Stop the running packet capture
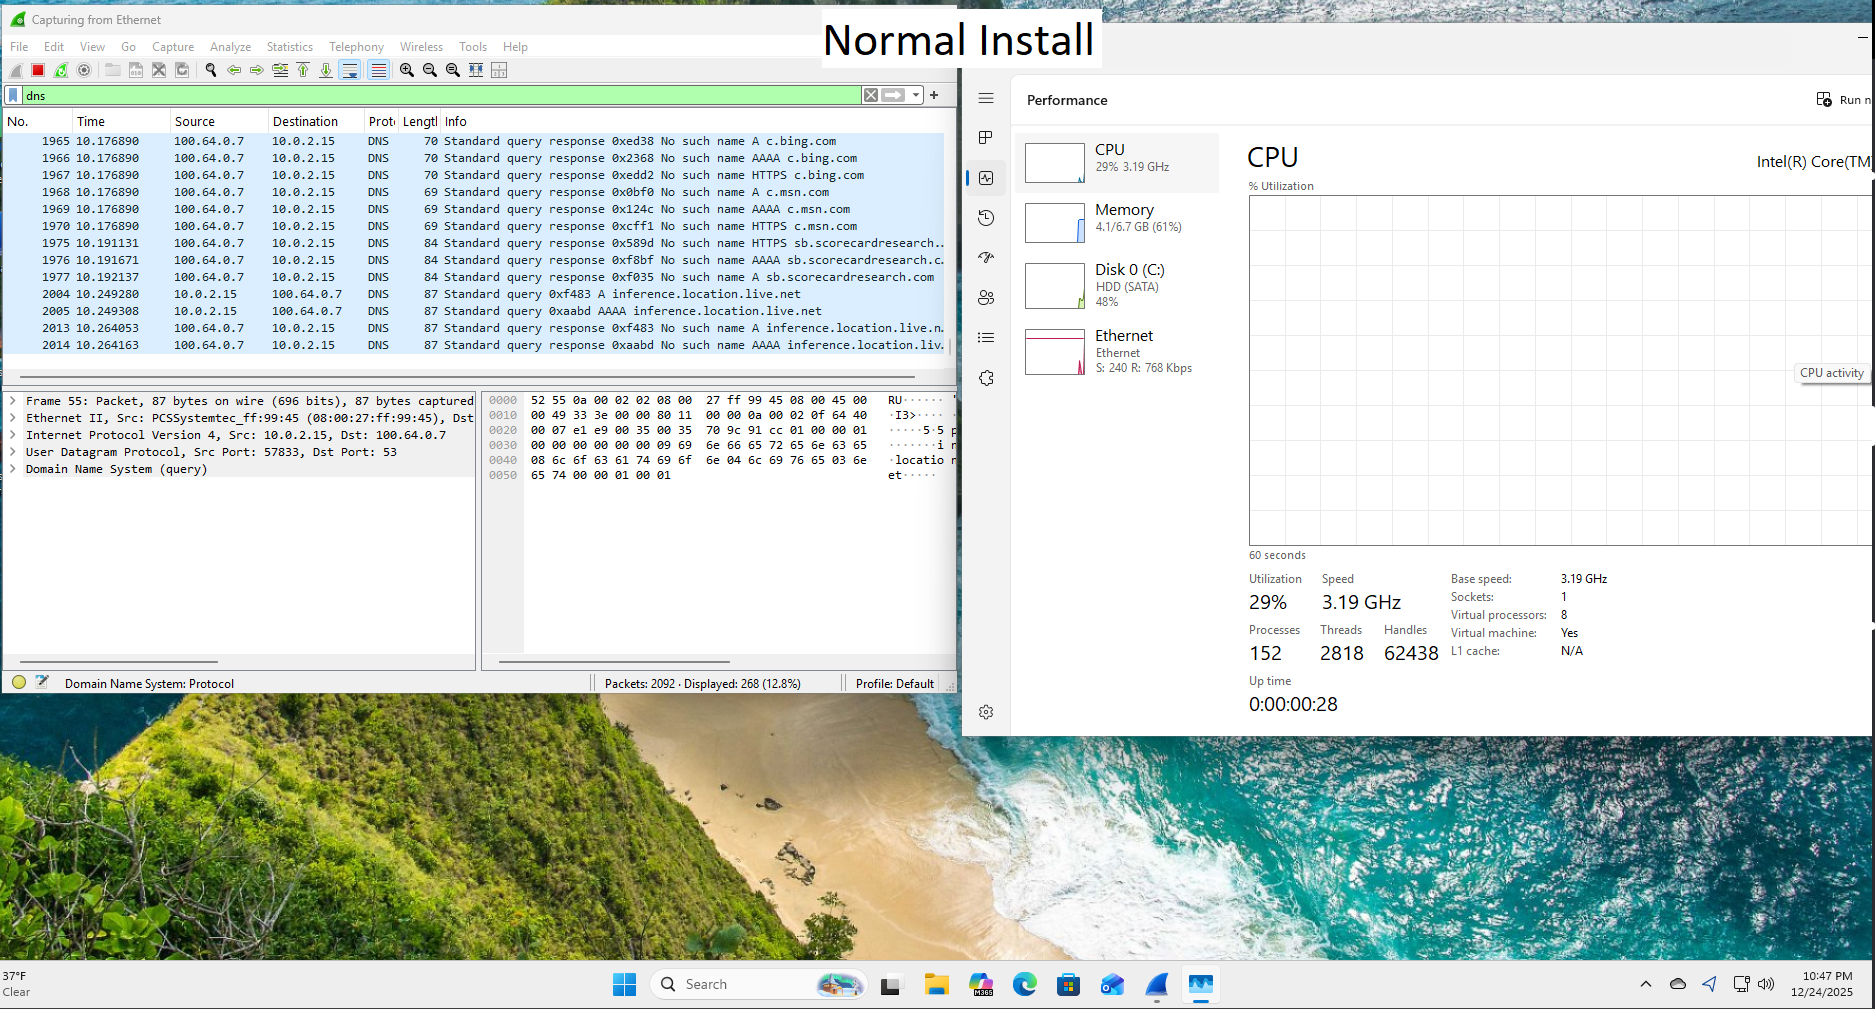The image size is (1875, 1009). pyautogui.click(x=38, y=70)
